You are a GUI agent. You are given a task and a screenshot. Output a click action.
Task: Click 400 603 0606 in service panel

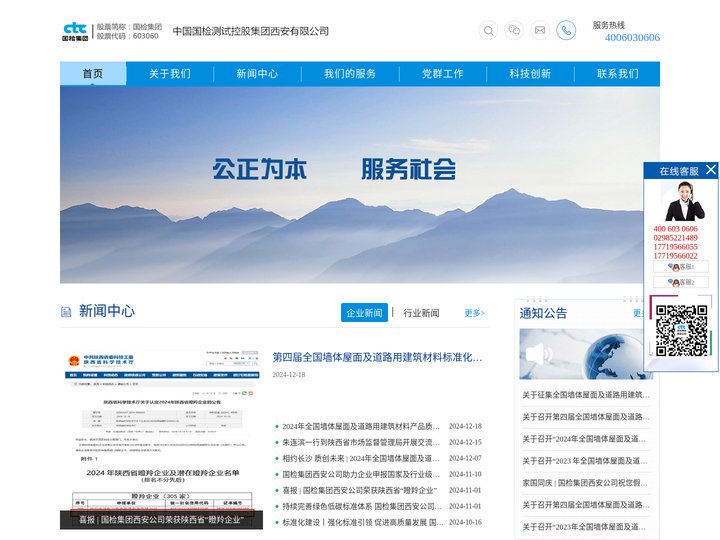click(x=675, y=229)
